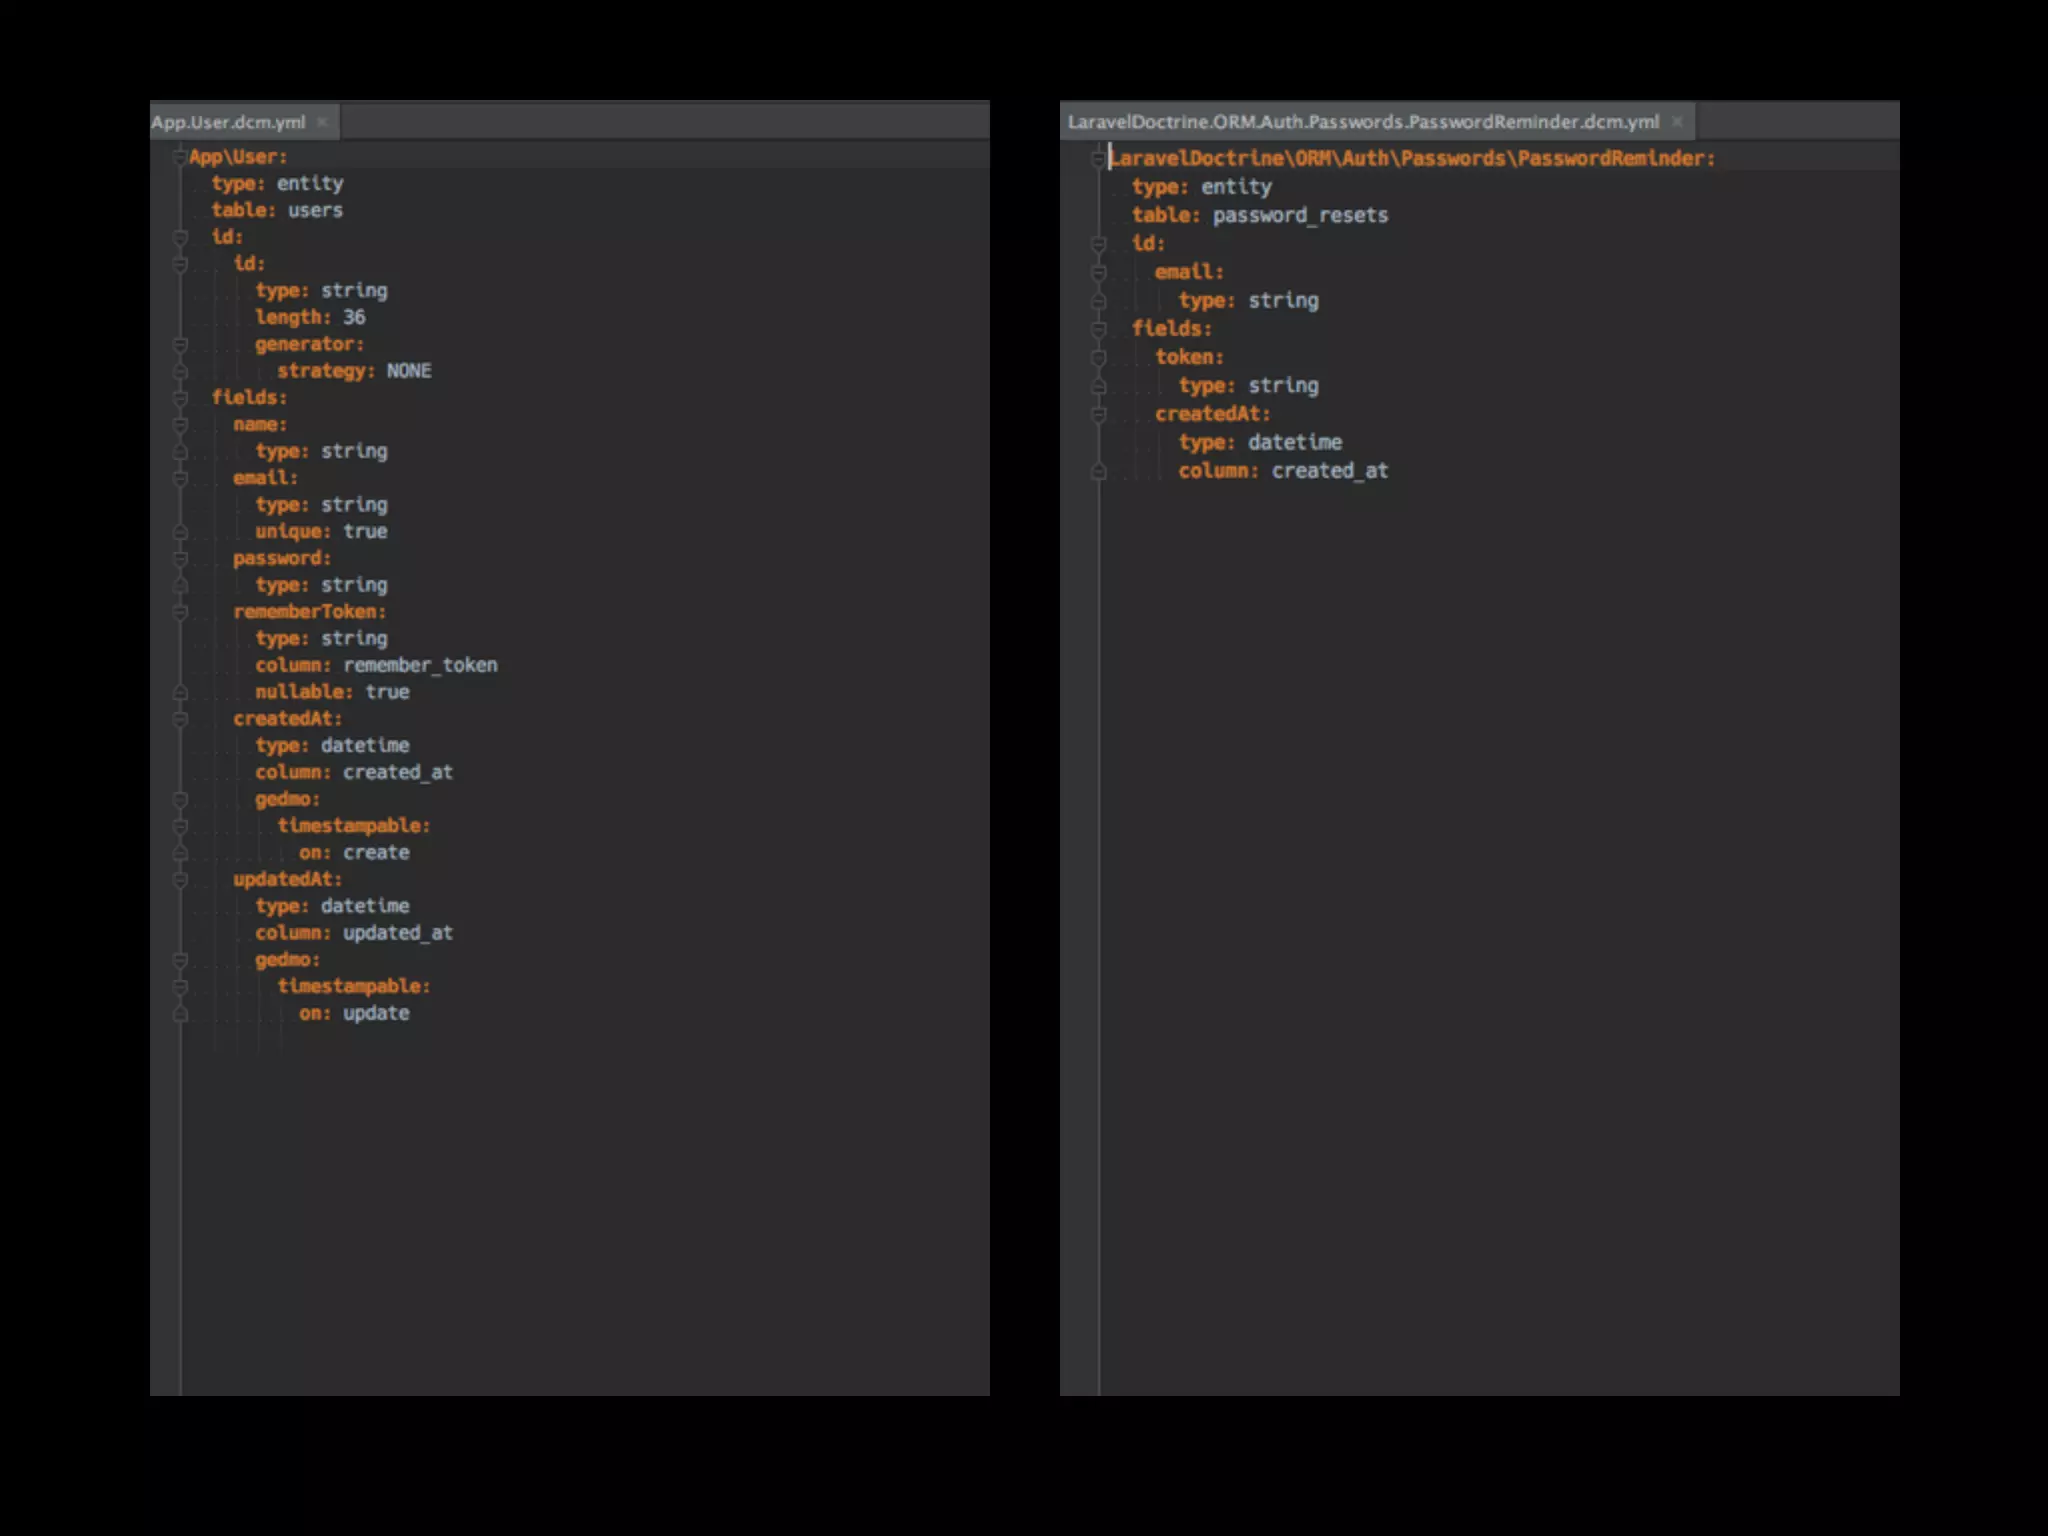Collapse the fields section in PasswordReminder file
The image size is (2048, 1536).
pos(1098,329)
